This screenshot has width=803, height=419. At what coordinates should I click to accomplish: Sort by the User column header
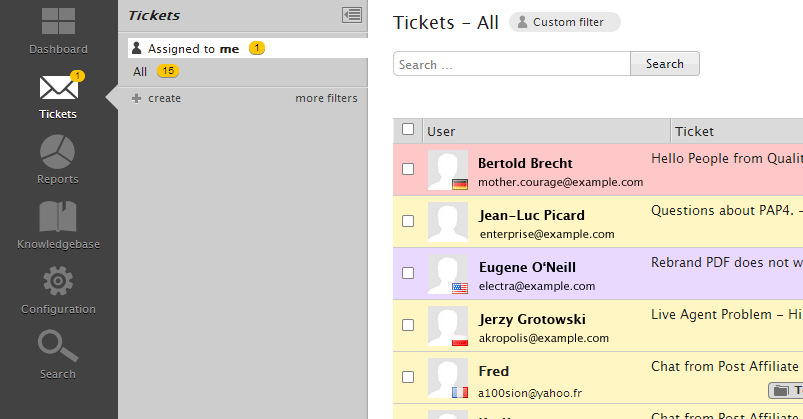(441, 131)
